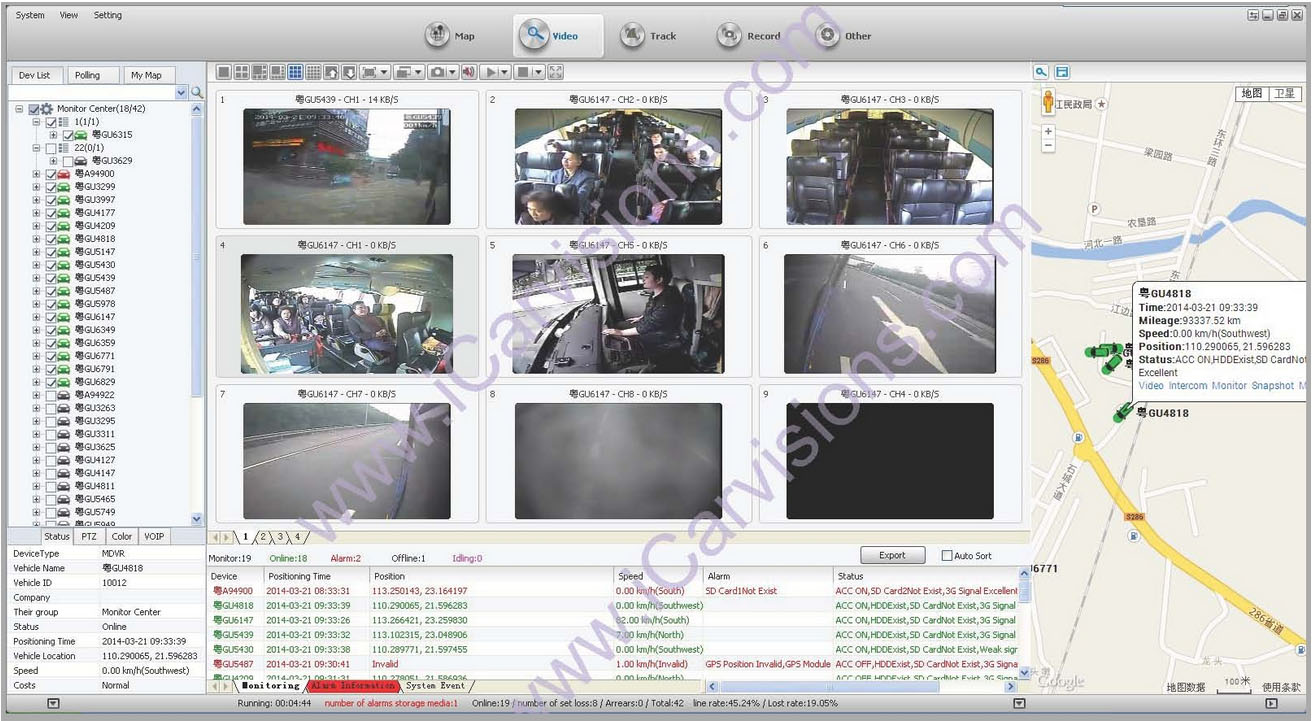Image resolution: width=1312 pixels, height=721 pixels.
Task: Open the device search dropdown arrow
Action: 181,92
